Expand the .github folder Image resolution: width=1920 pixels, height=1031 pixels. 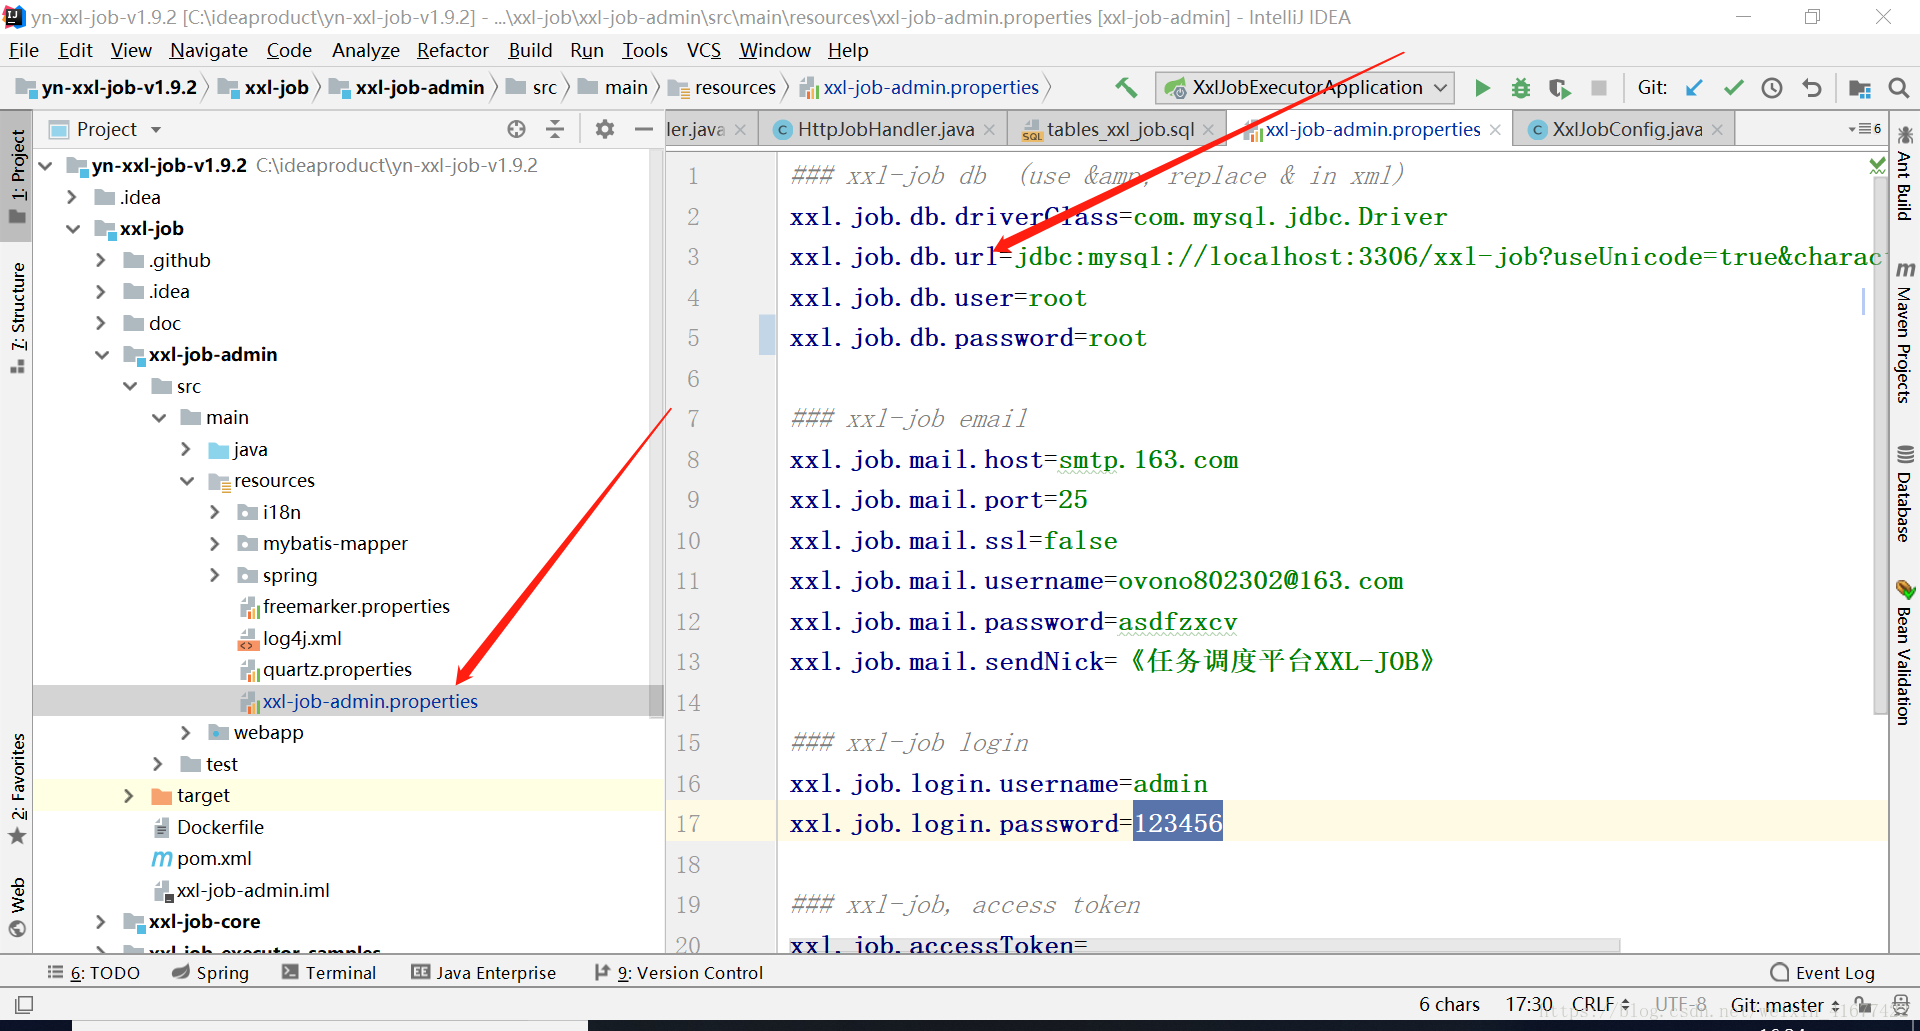click(x=101, y=260)
